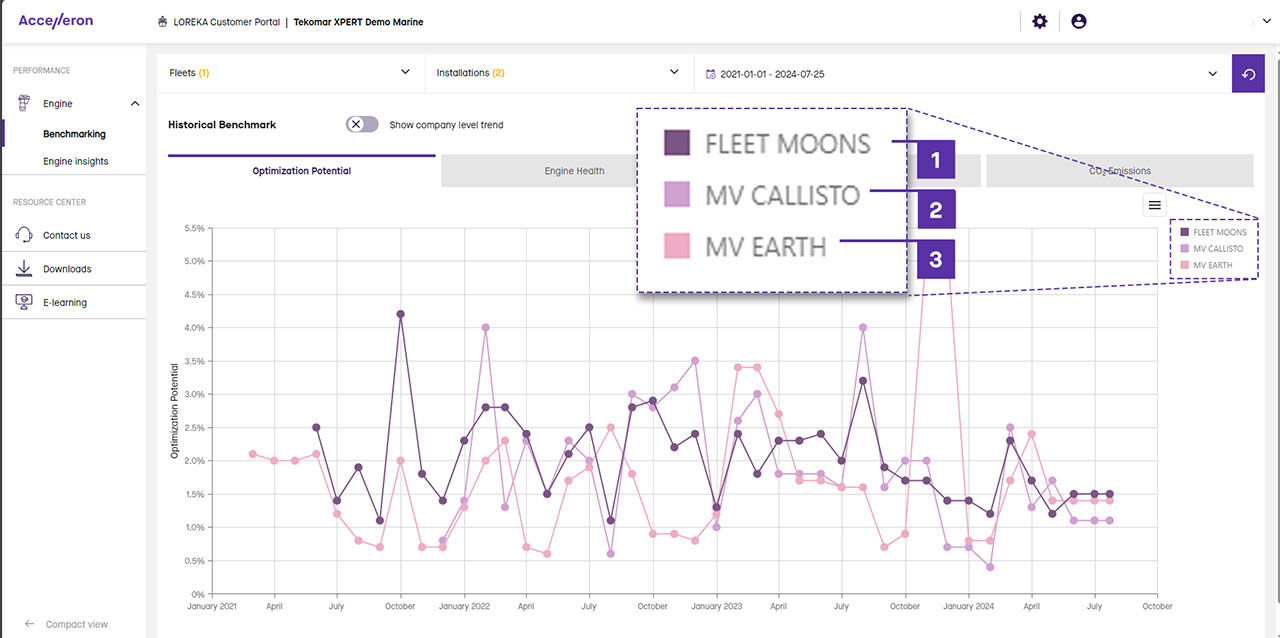Viewport: 1280px width, 638px height.
Task: Toggle Show company level trend switch
Action: [362, 125]
